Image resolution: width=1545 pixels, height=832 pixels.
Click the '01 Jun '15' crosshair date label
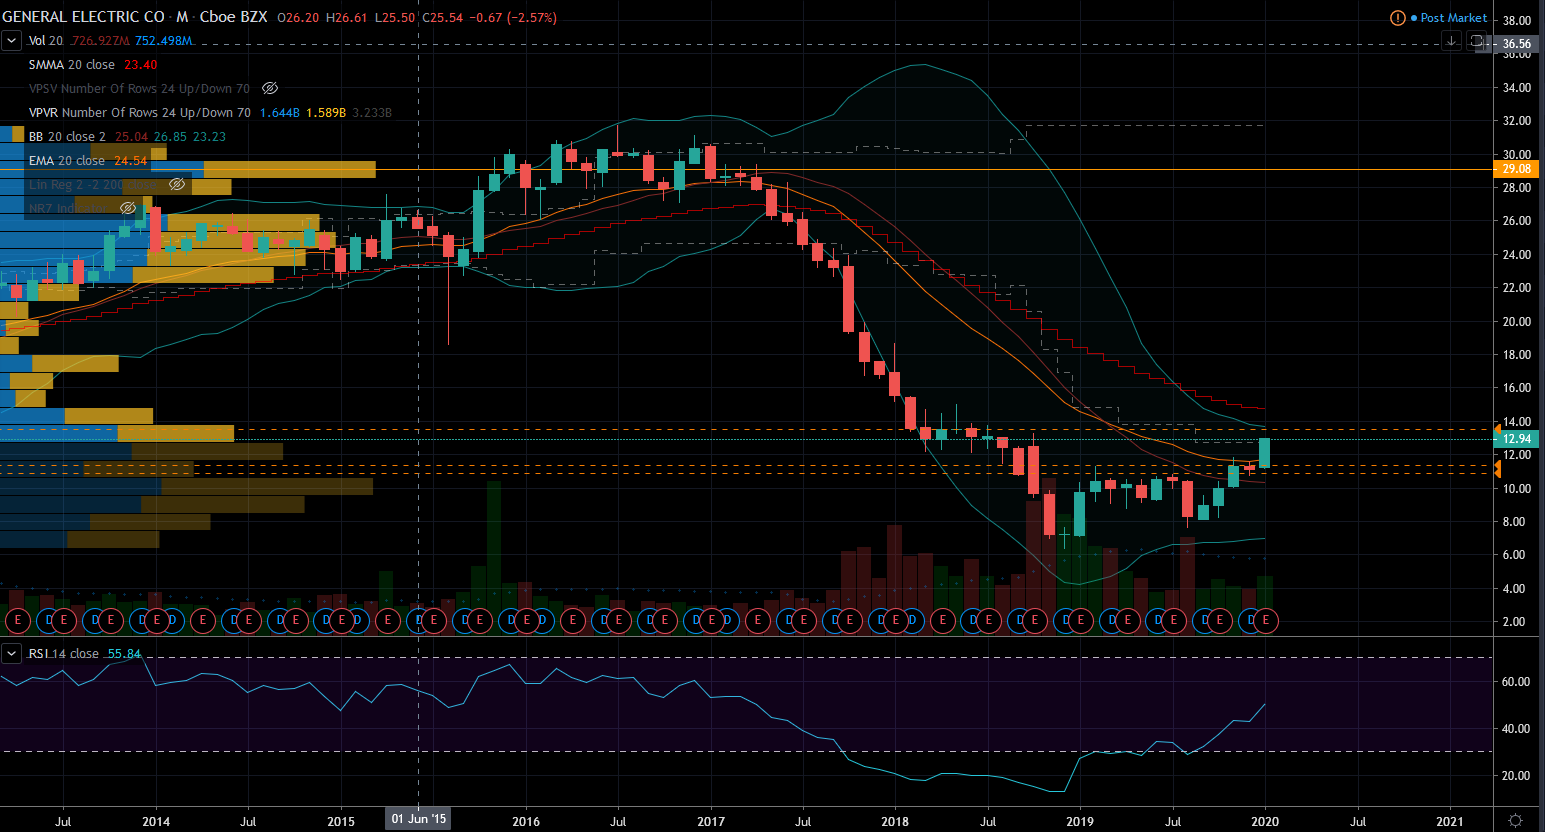coord(419,819)
